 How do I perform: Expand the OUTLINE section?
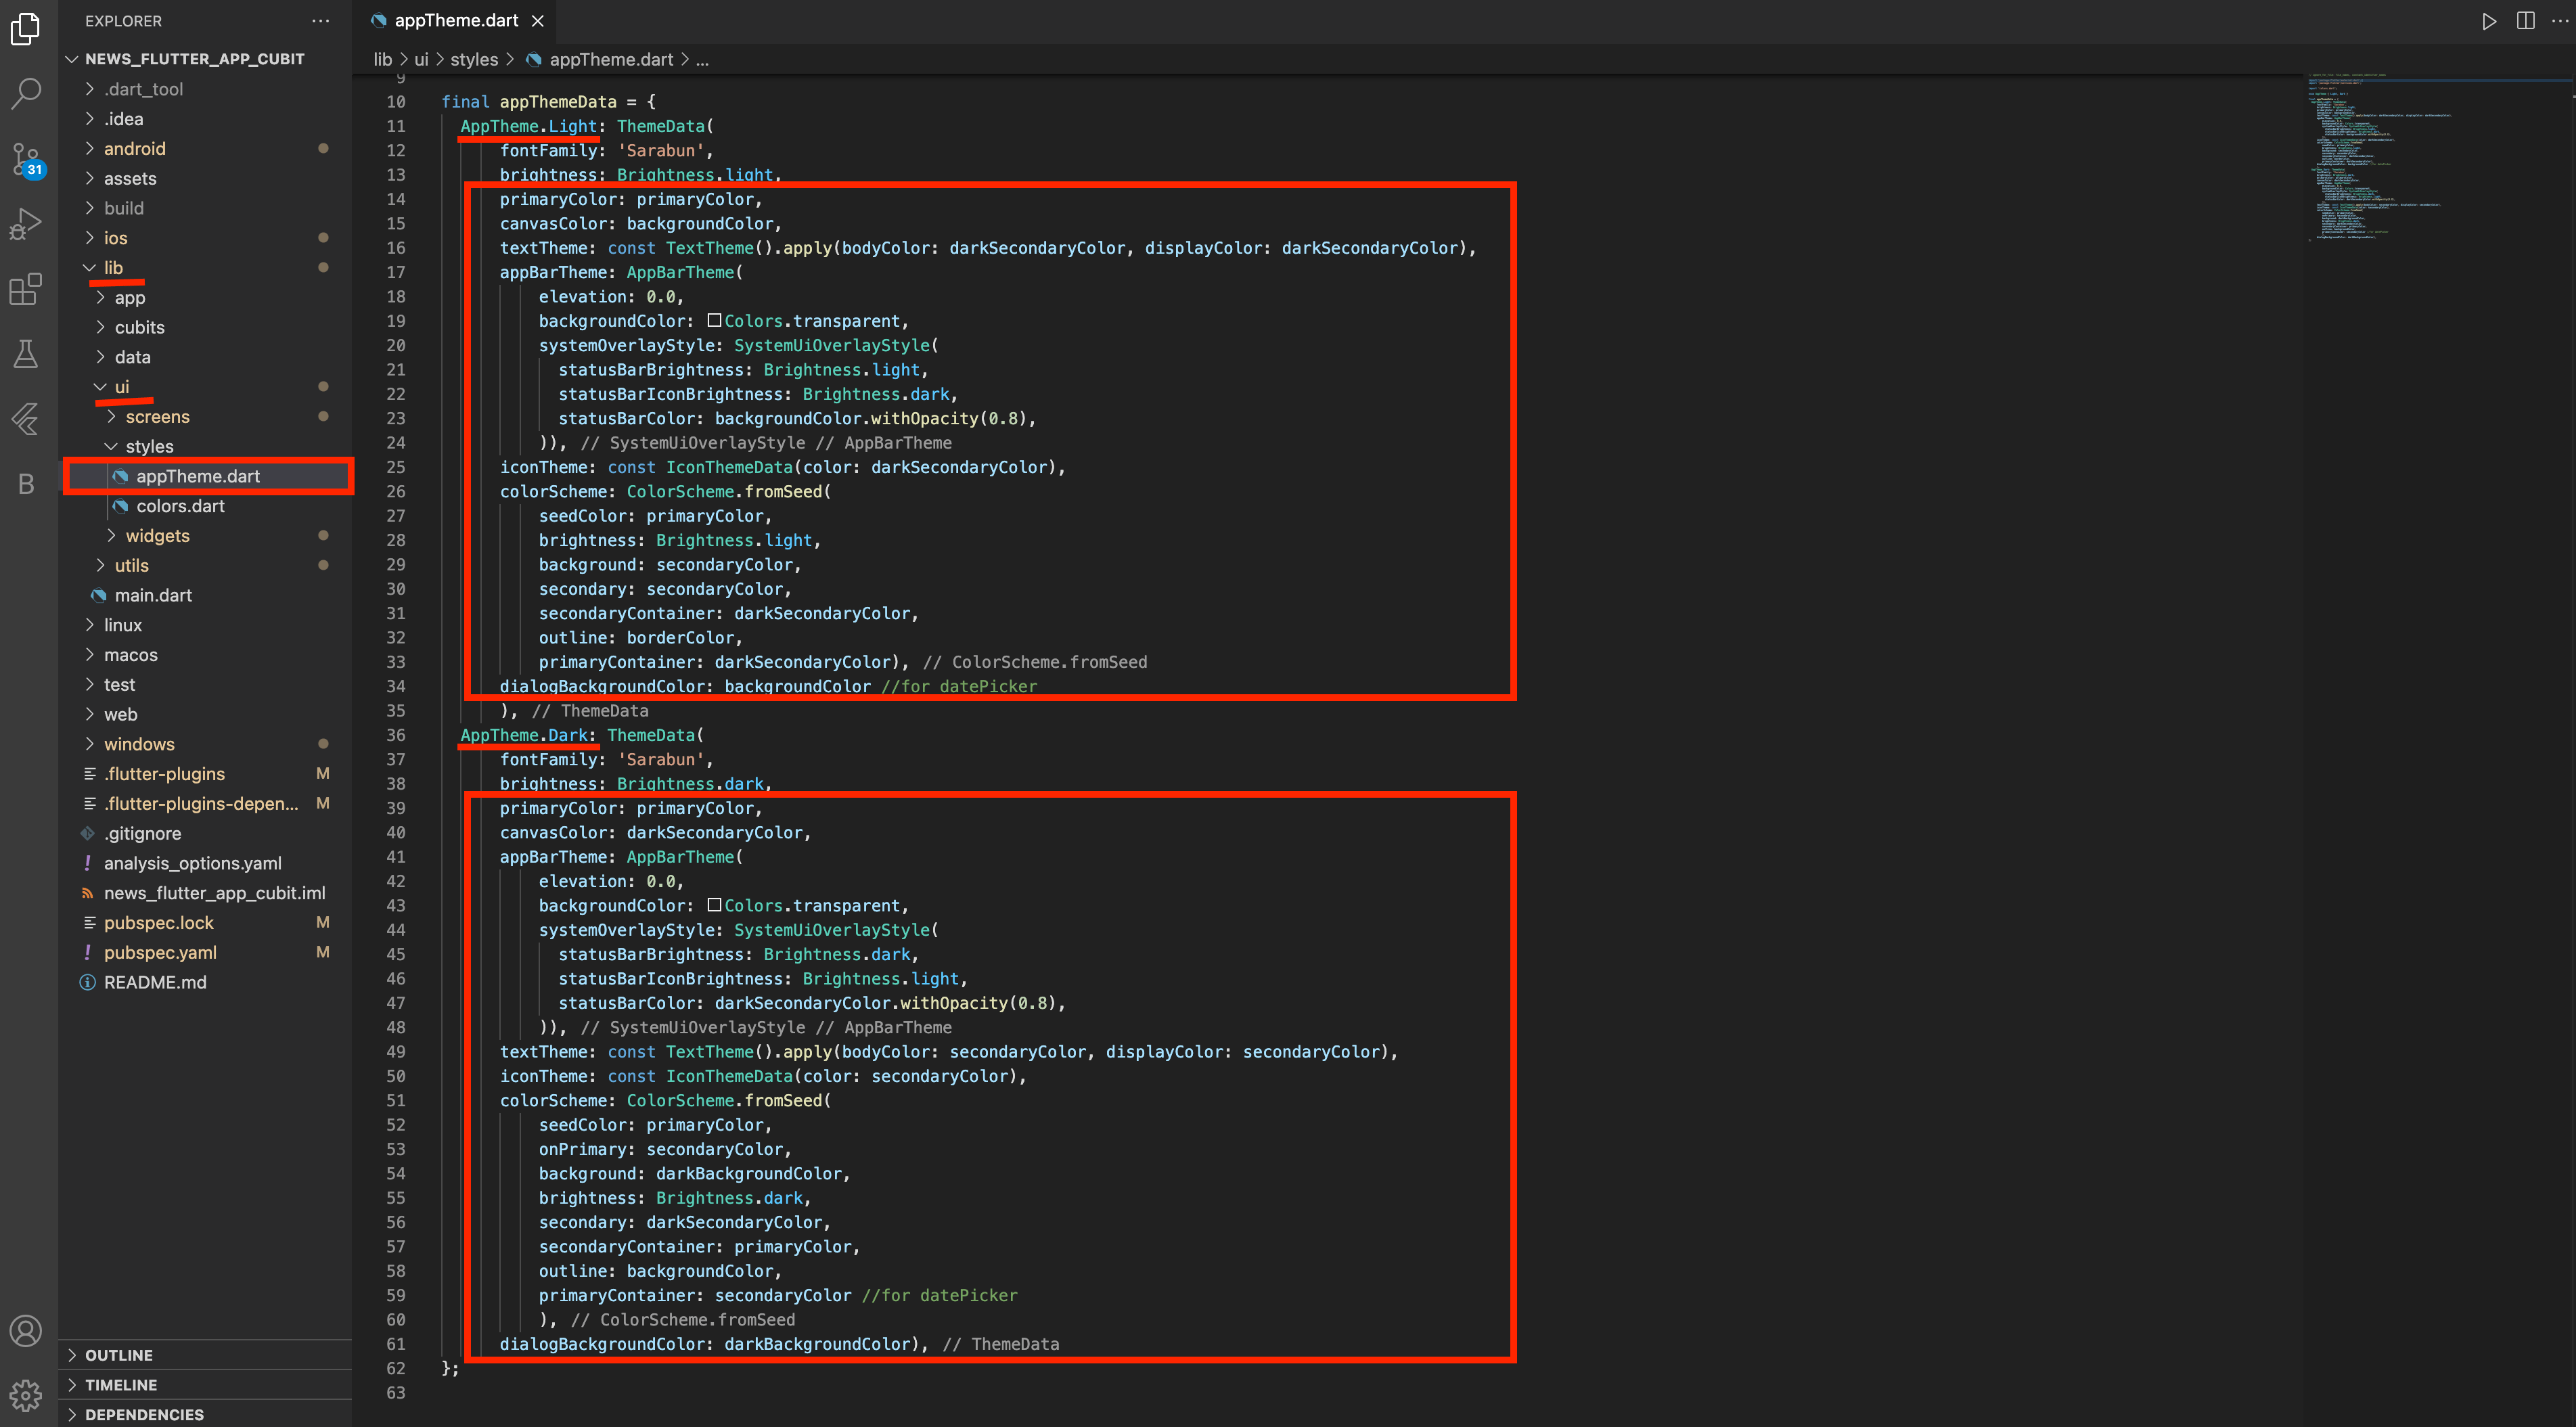pyautogui.click(x=118, y=1355)
